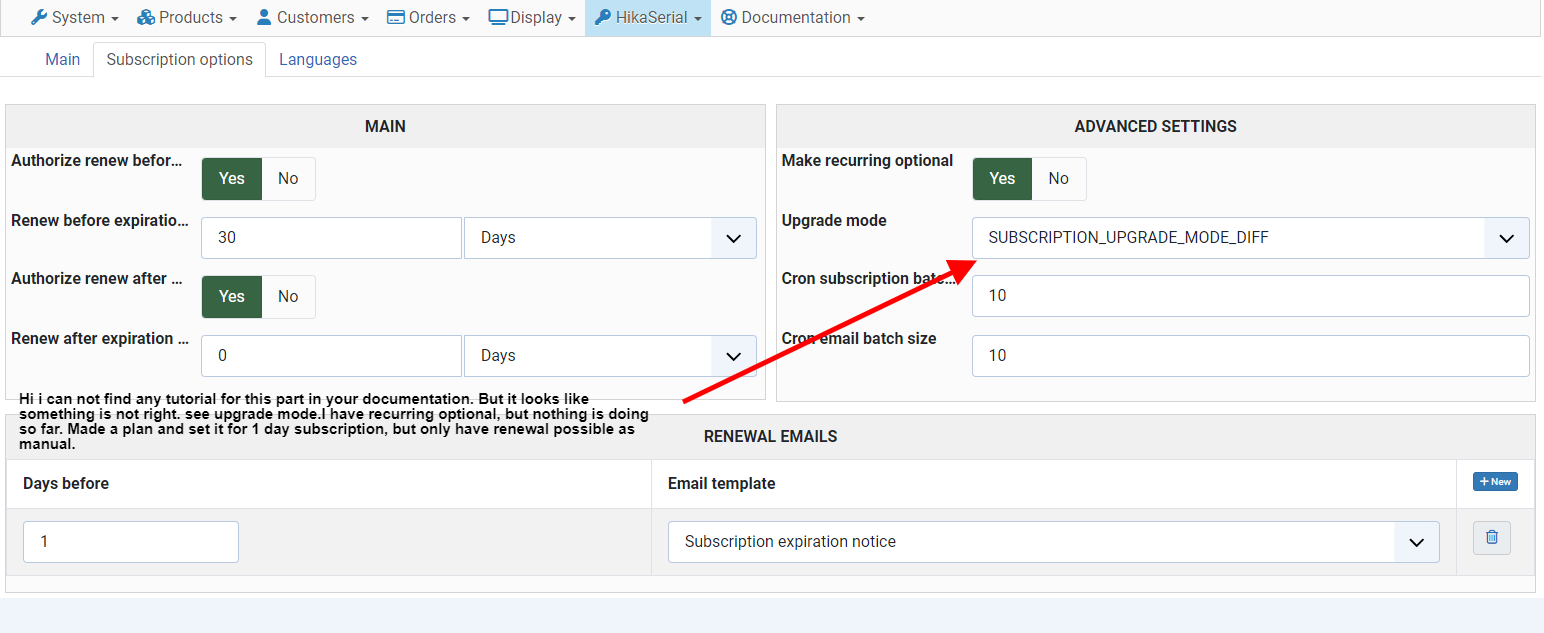This screenshot has height=633, width=1544.
Task: Open the Email template dropdown
Action: point(1054,542)
